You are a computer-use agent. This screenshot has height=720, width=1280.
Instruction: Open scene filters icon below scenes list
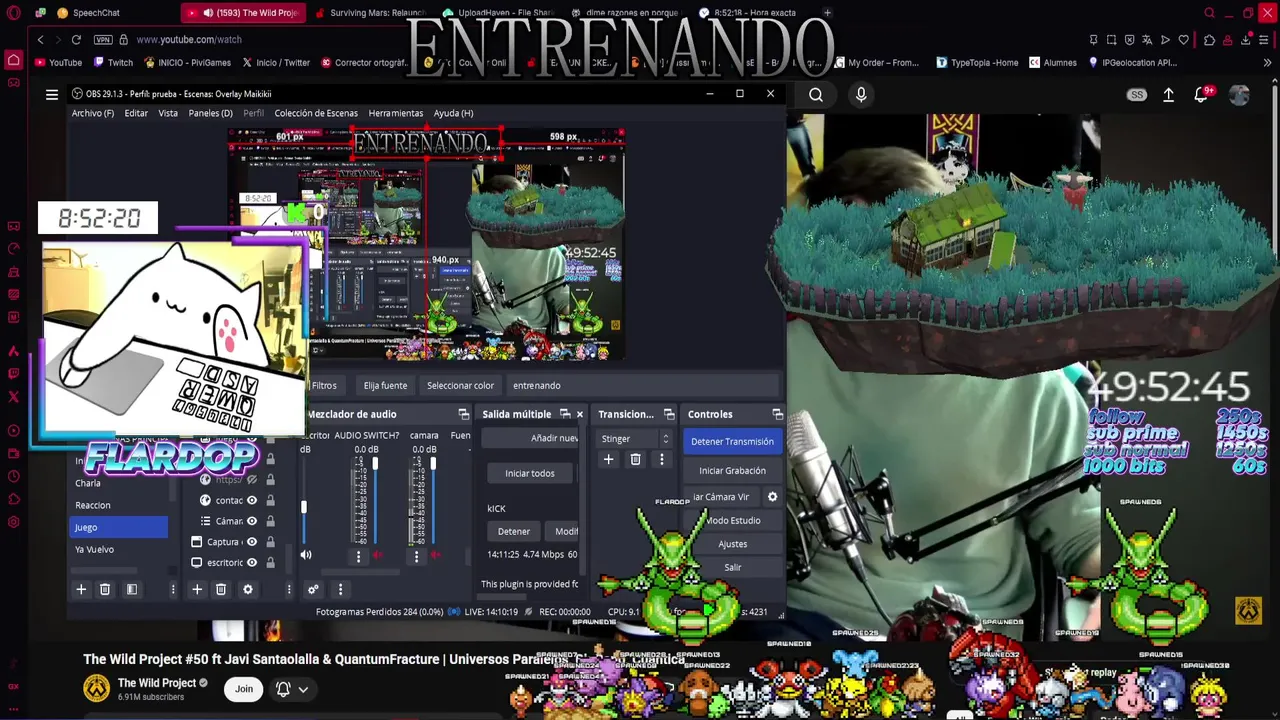coord(131,589)
